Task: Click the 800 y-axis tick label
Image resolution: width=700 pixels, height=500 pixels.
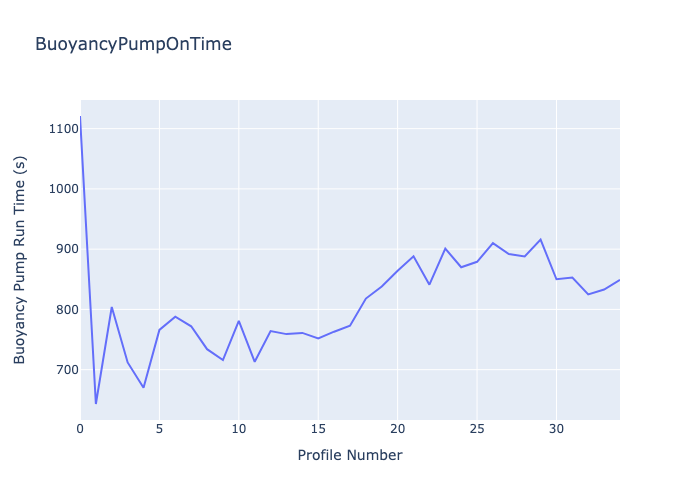Action: (x=66, y=310)
